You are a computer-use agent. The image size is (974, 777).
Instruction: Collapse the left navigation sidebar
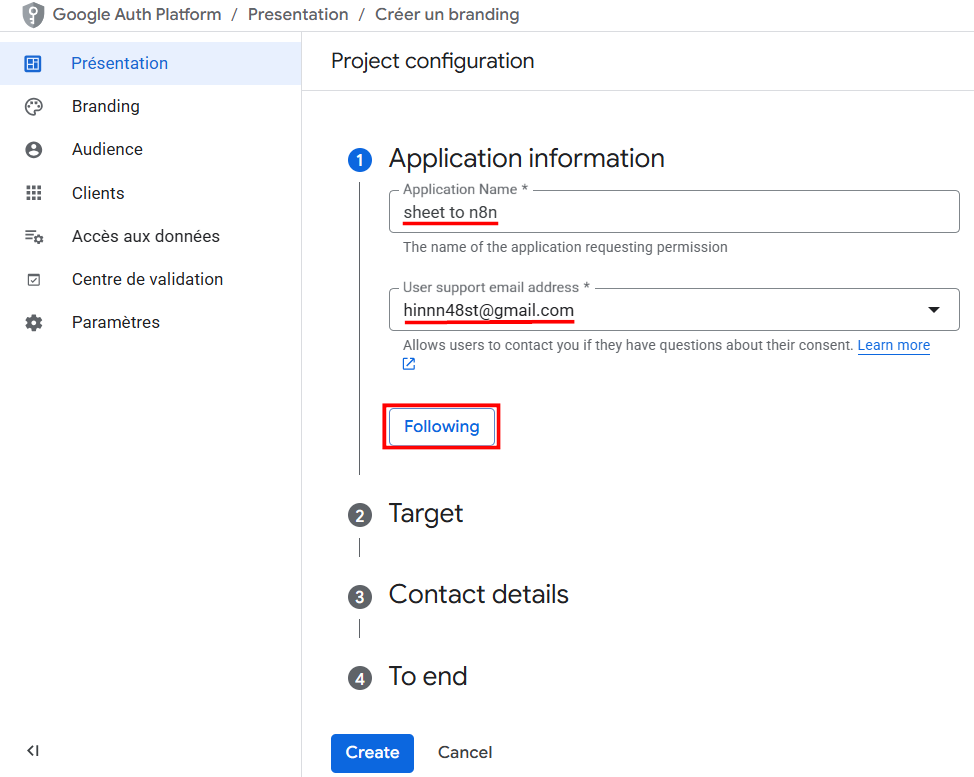point(32,750)
